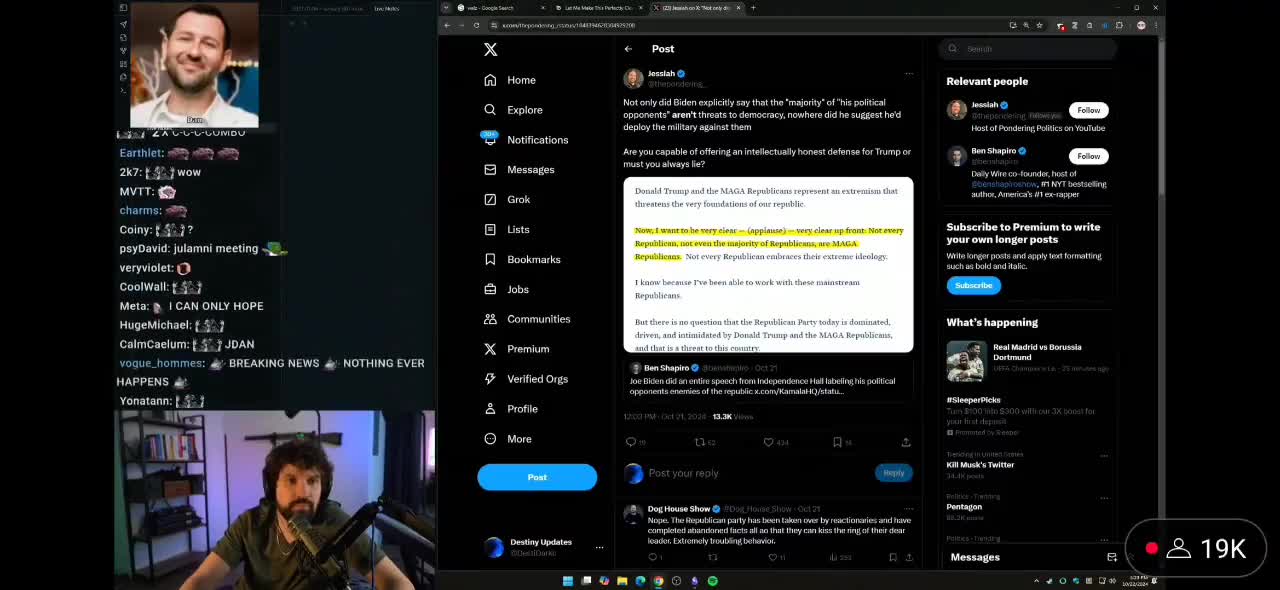This screenshot has width=1280, height=590.
Task: Click the X search field
Action: click(x=1030, y=48)
